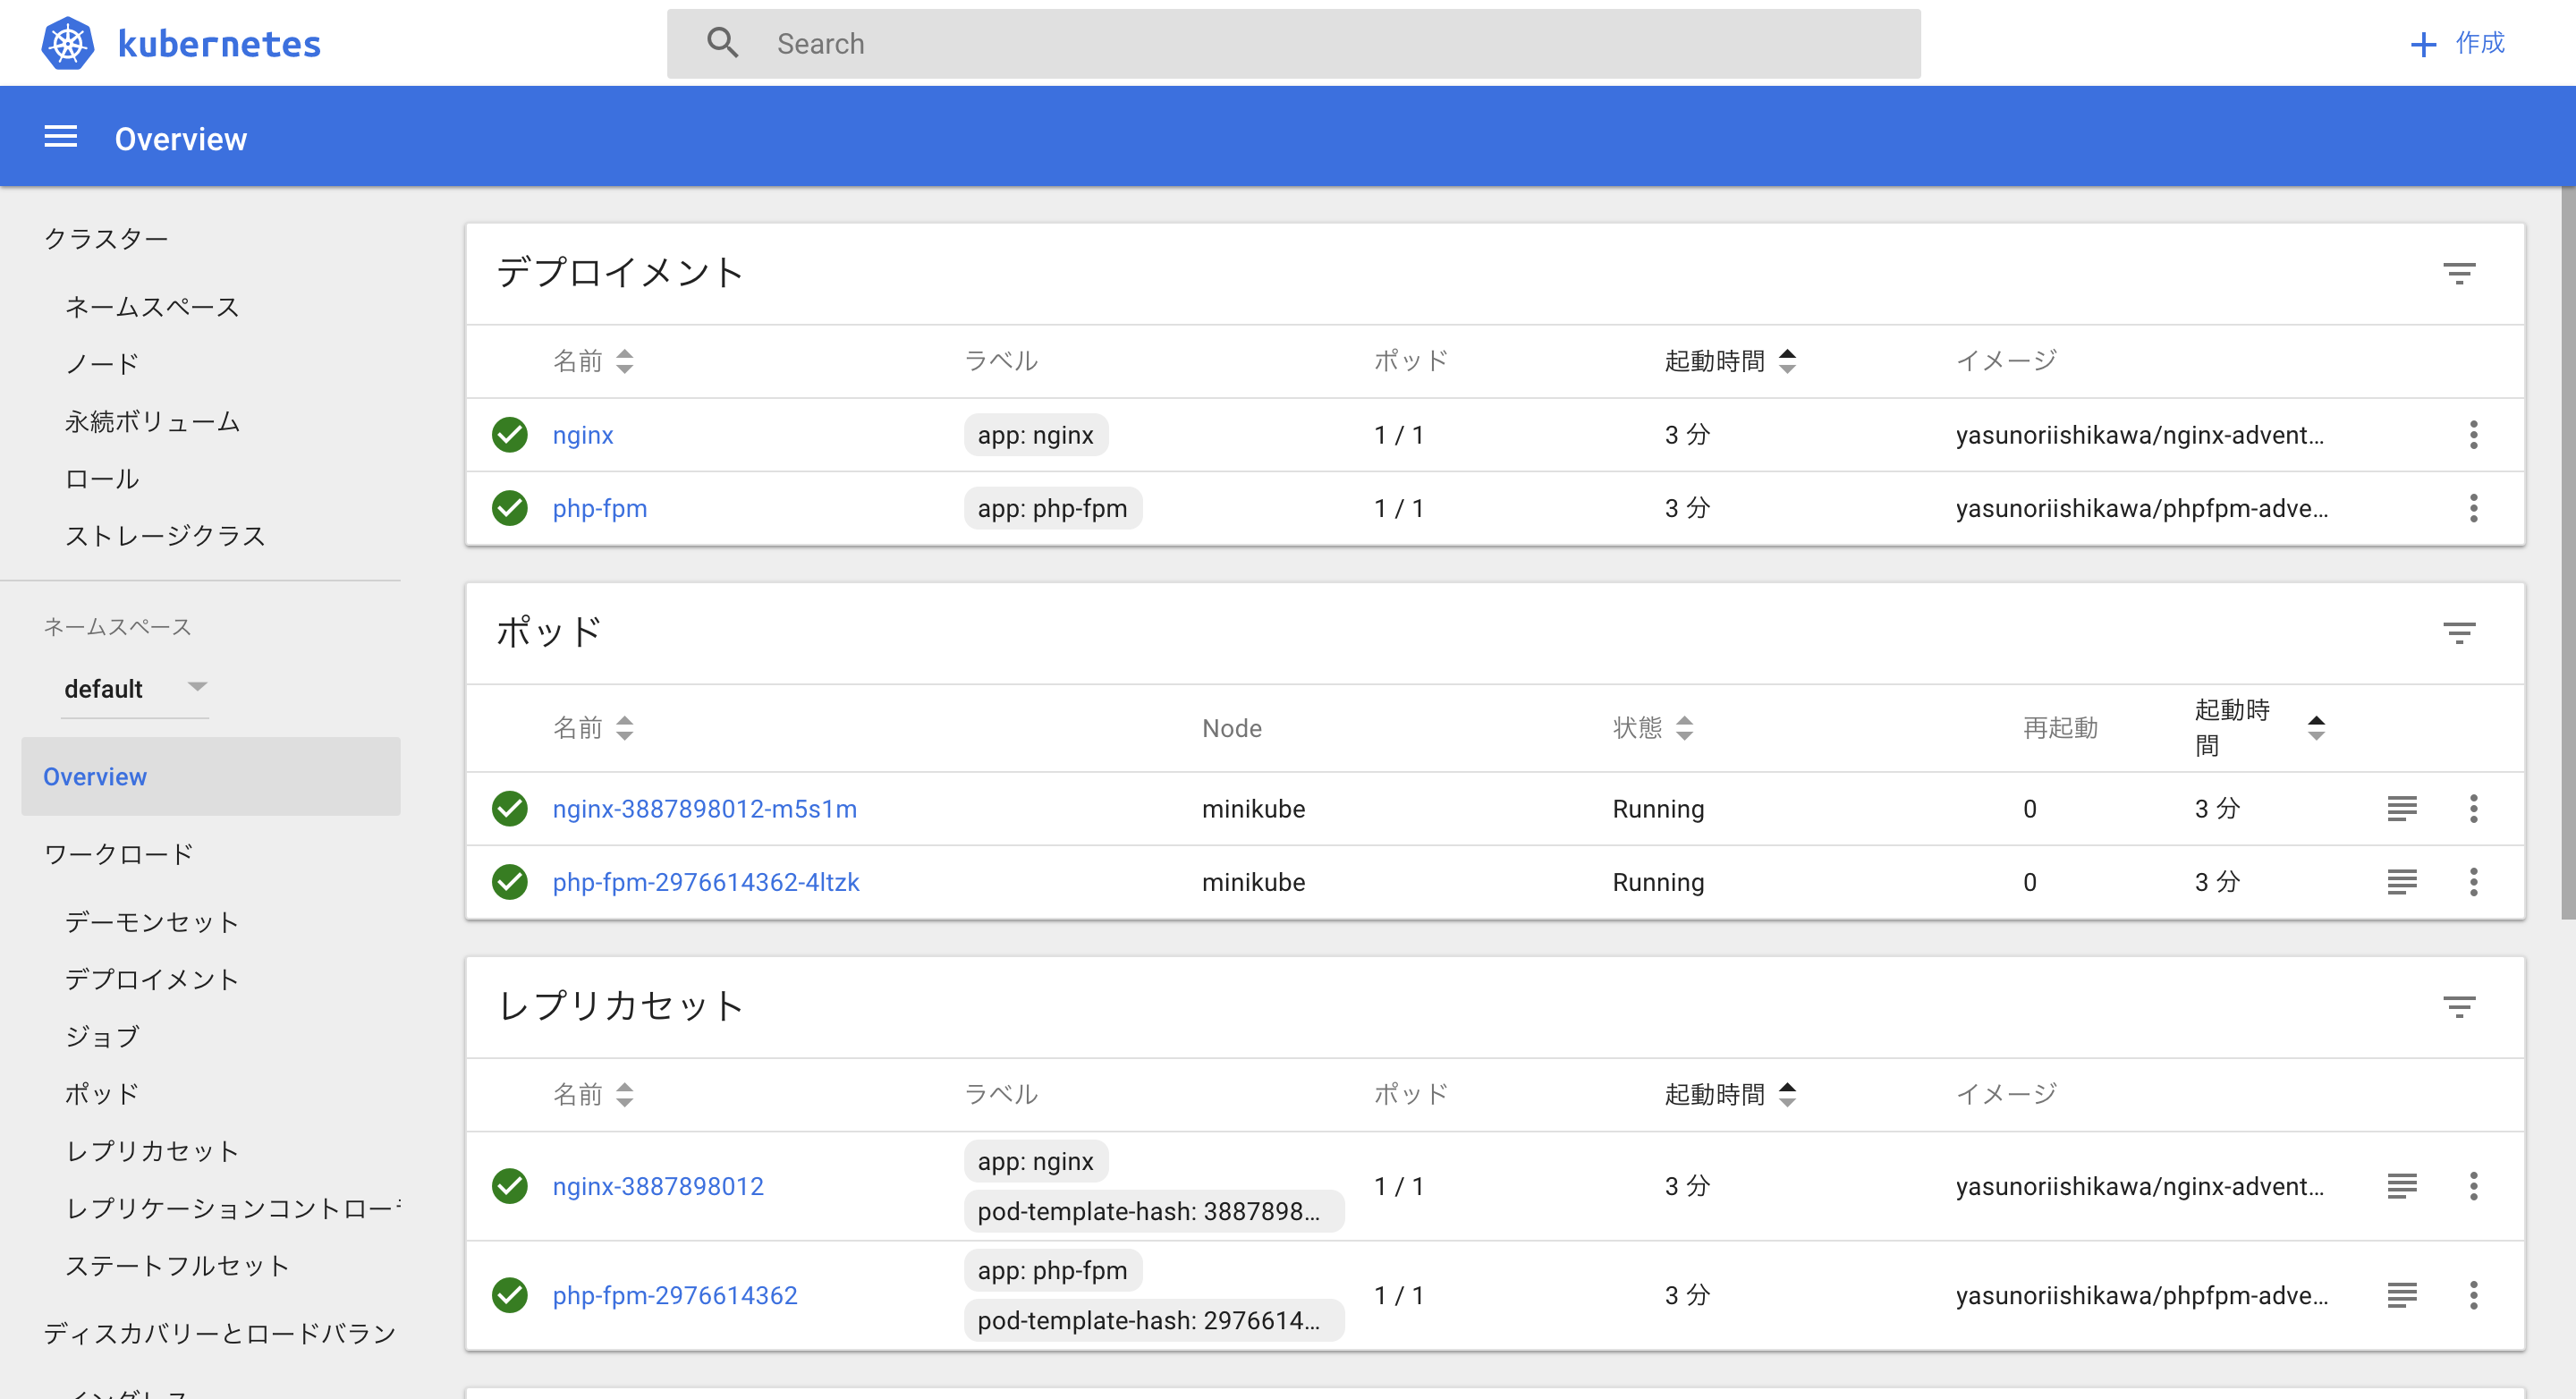Click the Kubernetes helm logo icon
The image size is (2576, 1399).
(68, 43)
